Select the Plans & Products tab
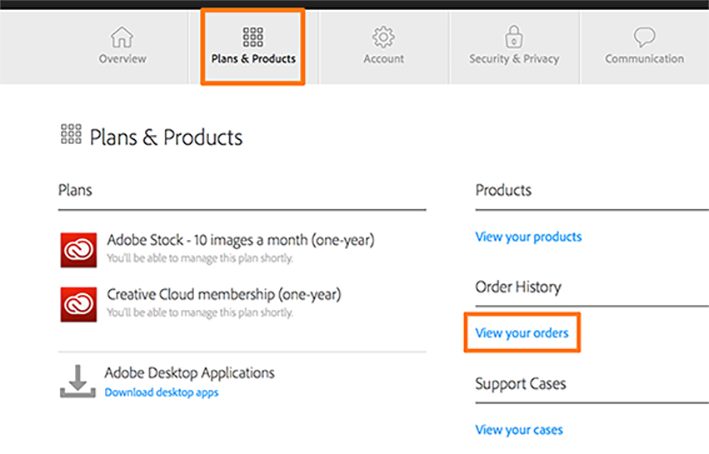 point(253,59)
